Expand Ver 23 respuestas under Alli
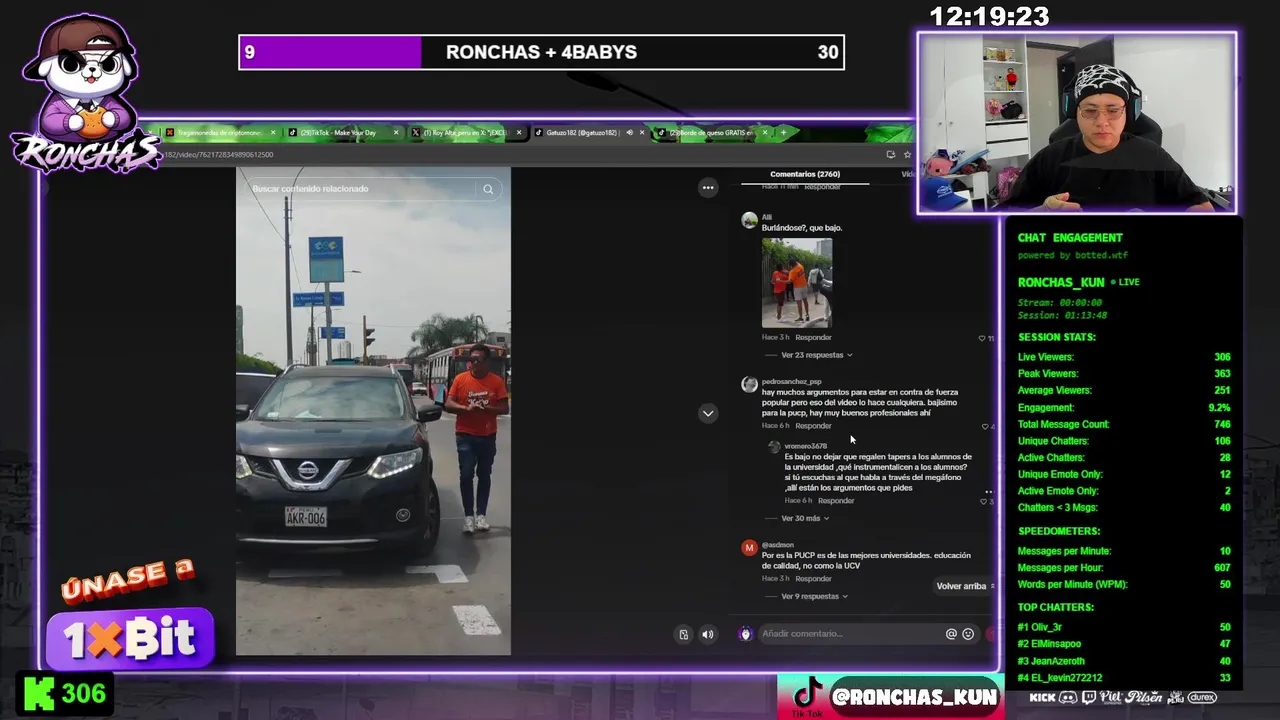 [x=816, y=355]
